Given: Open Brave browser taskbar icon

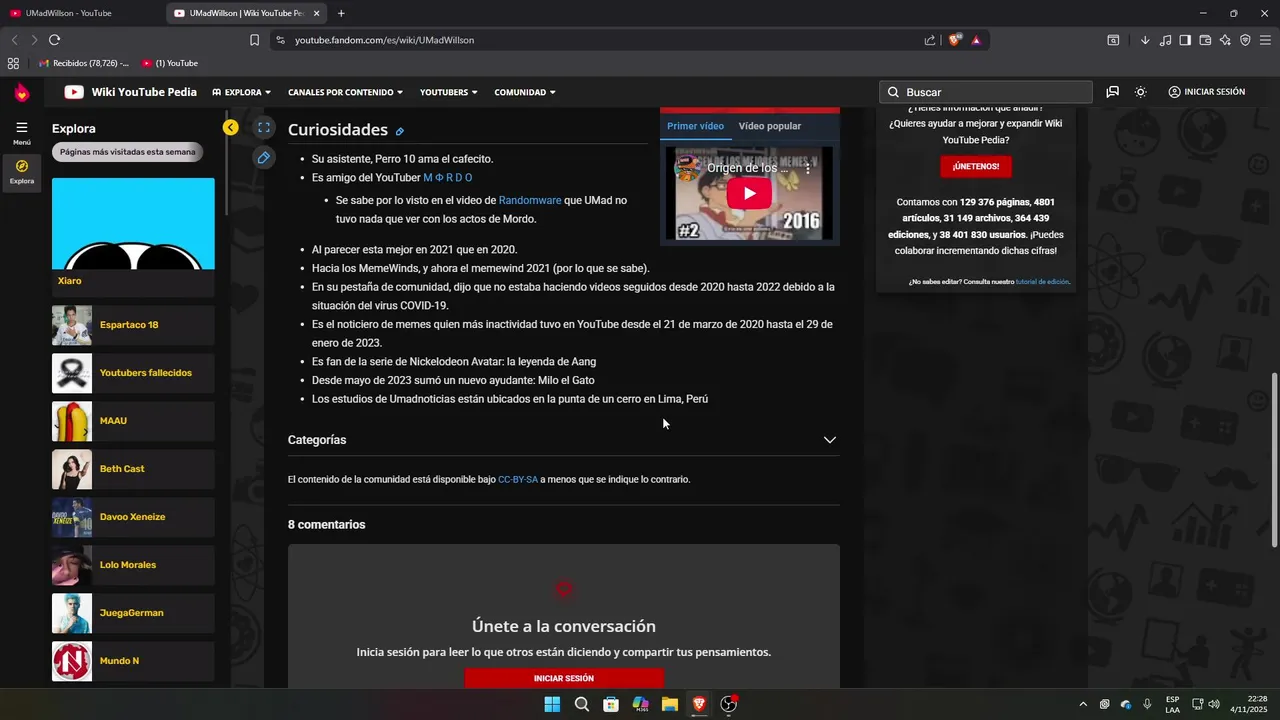Looking at the screenshot, I should [x=699, y=704].
